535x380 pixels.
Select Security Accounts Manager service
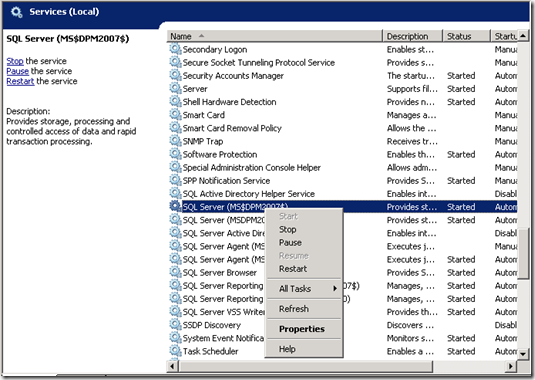tap(343, 75)
